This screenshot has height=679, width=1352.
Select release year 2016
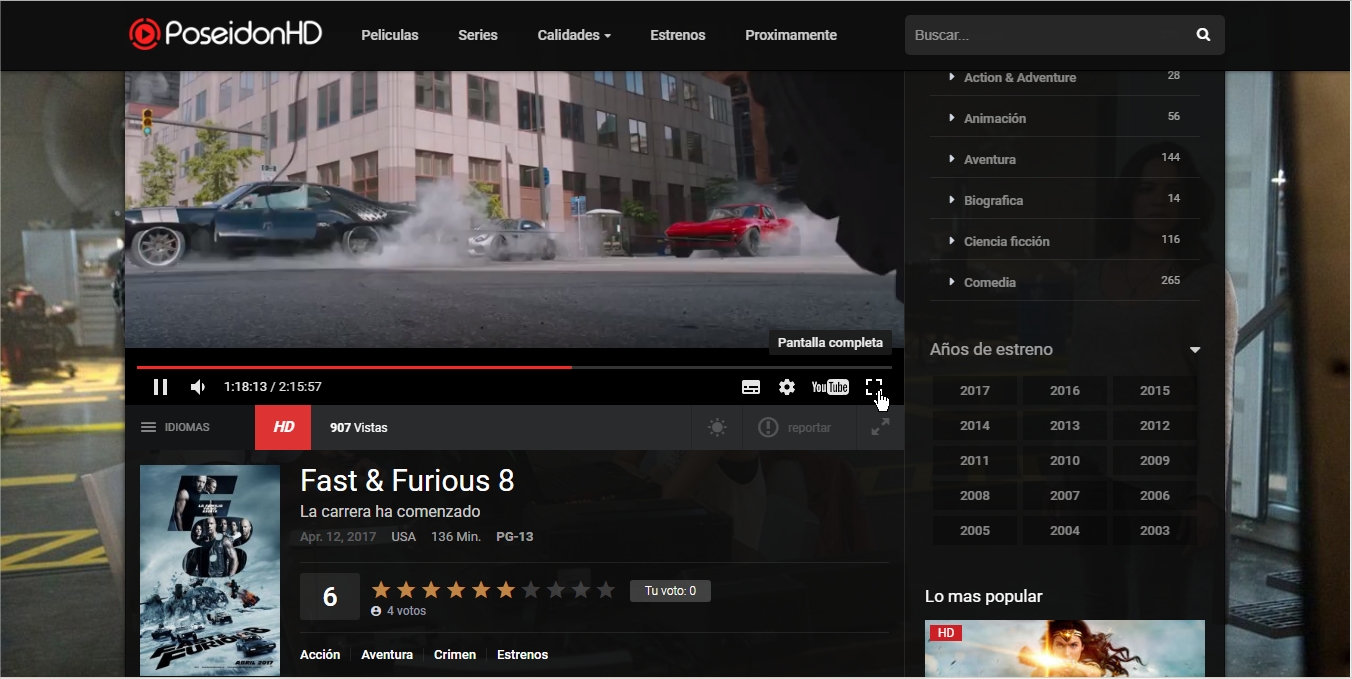(x=1065, y=391)
